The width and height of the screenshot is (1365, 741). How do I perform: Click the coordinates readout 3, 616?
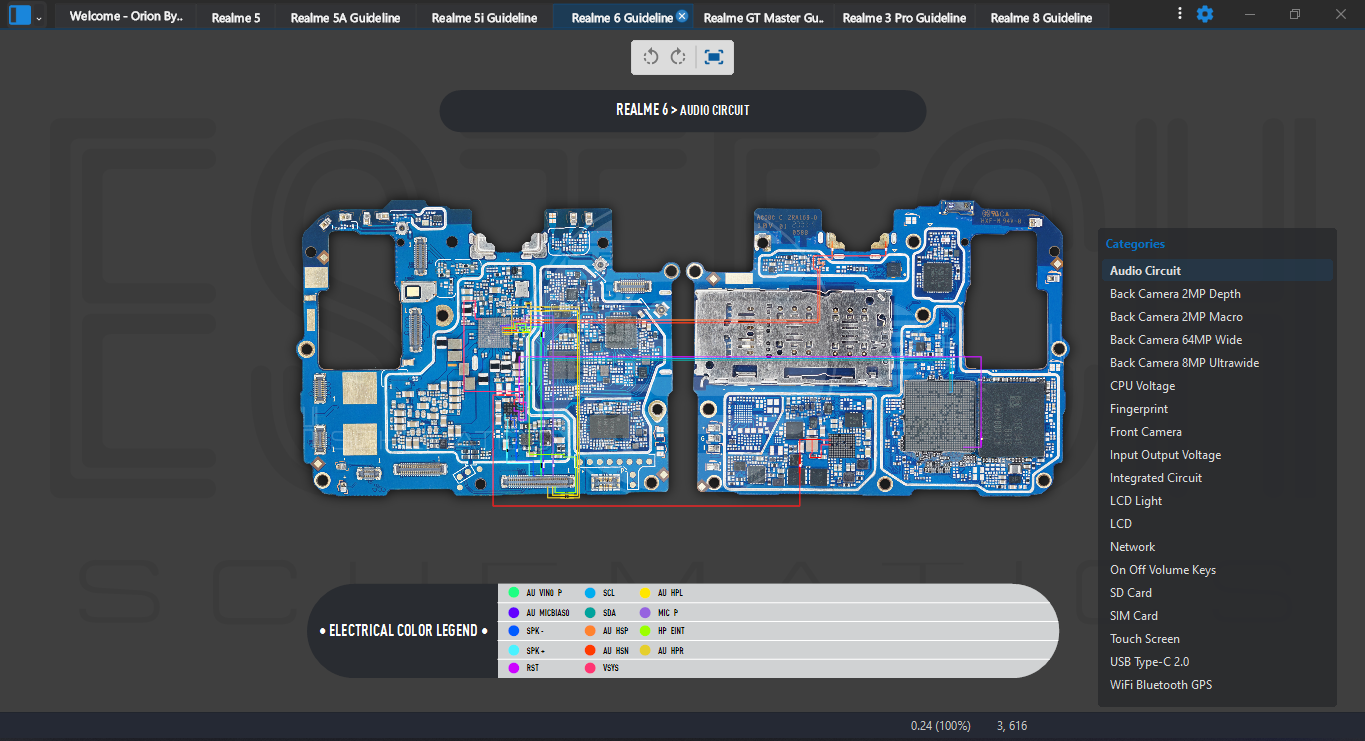tap(1012, 726)
